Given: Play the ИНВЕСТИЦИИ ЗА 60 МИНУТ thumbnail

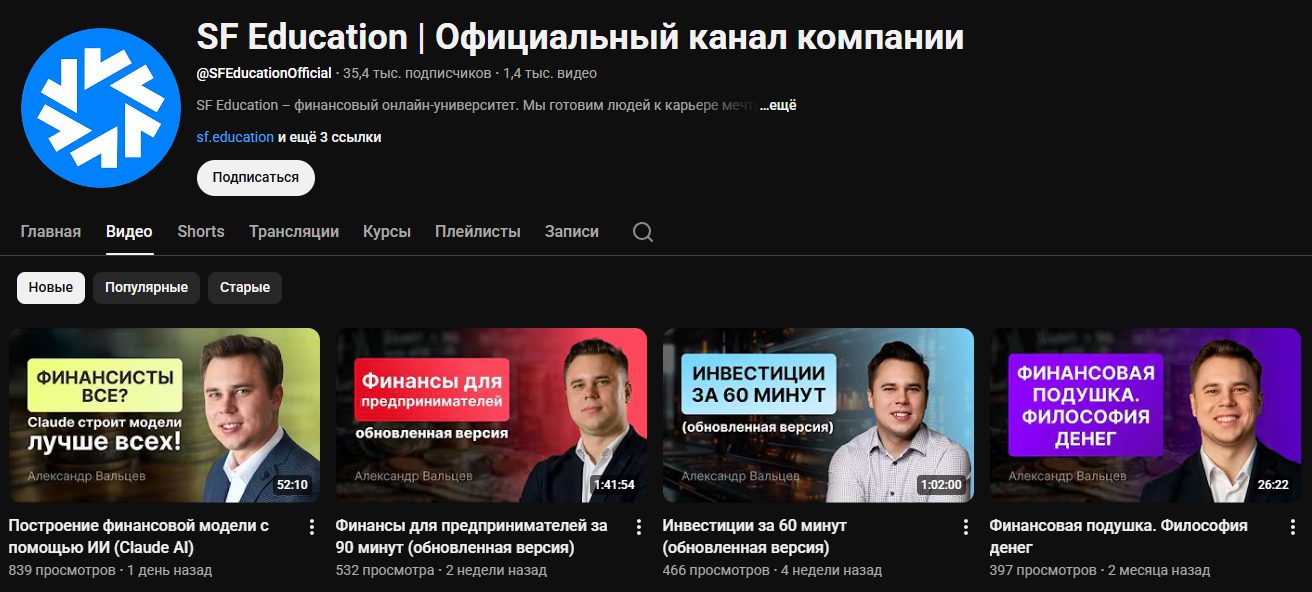Looking at the screenshot, I should (x=818, y=415).
